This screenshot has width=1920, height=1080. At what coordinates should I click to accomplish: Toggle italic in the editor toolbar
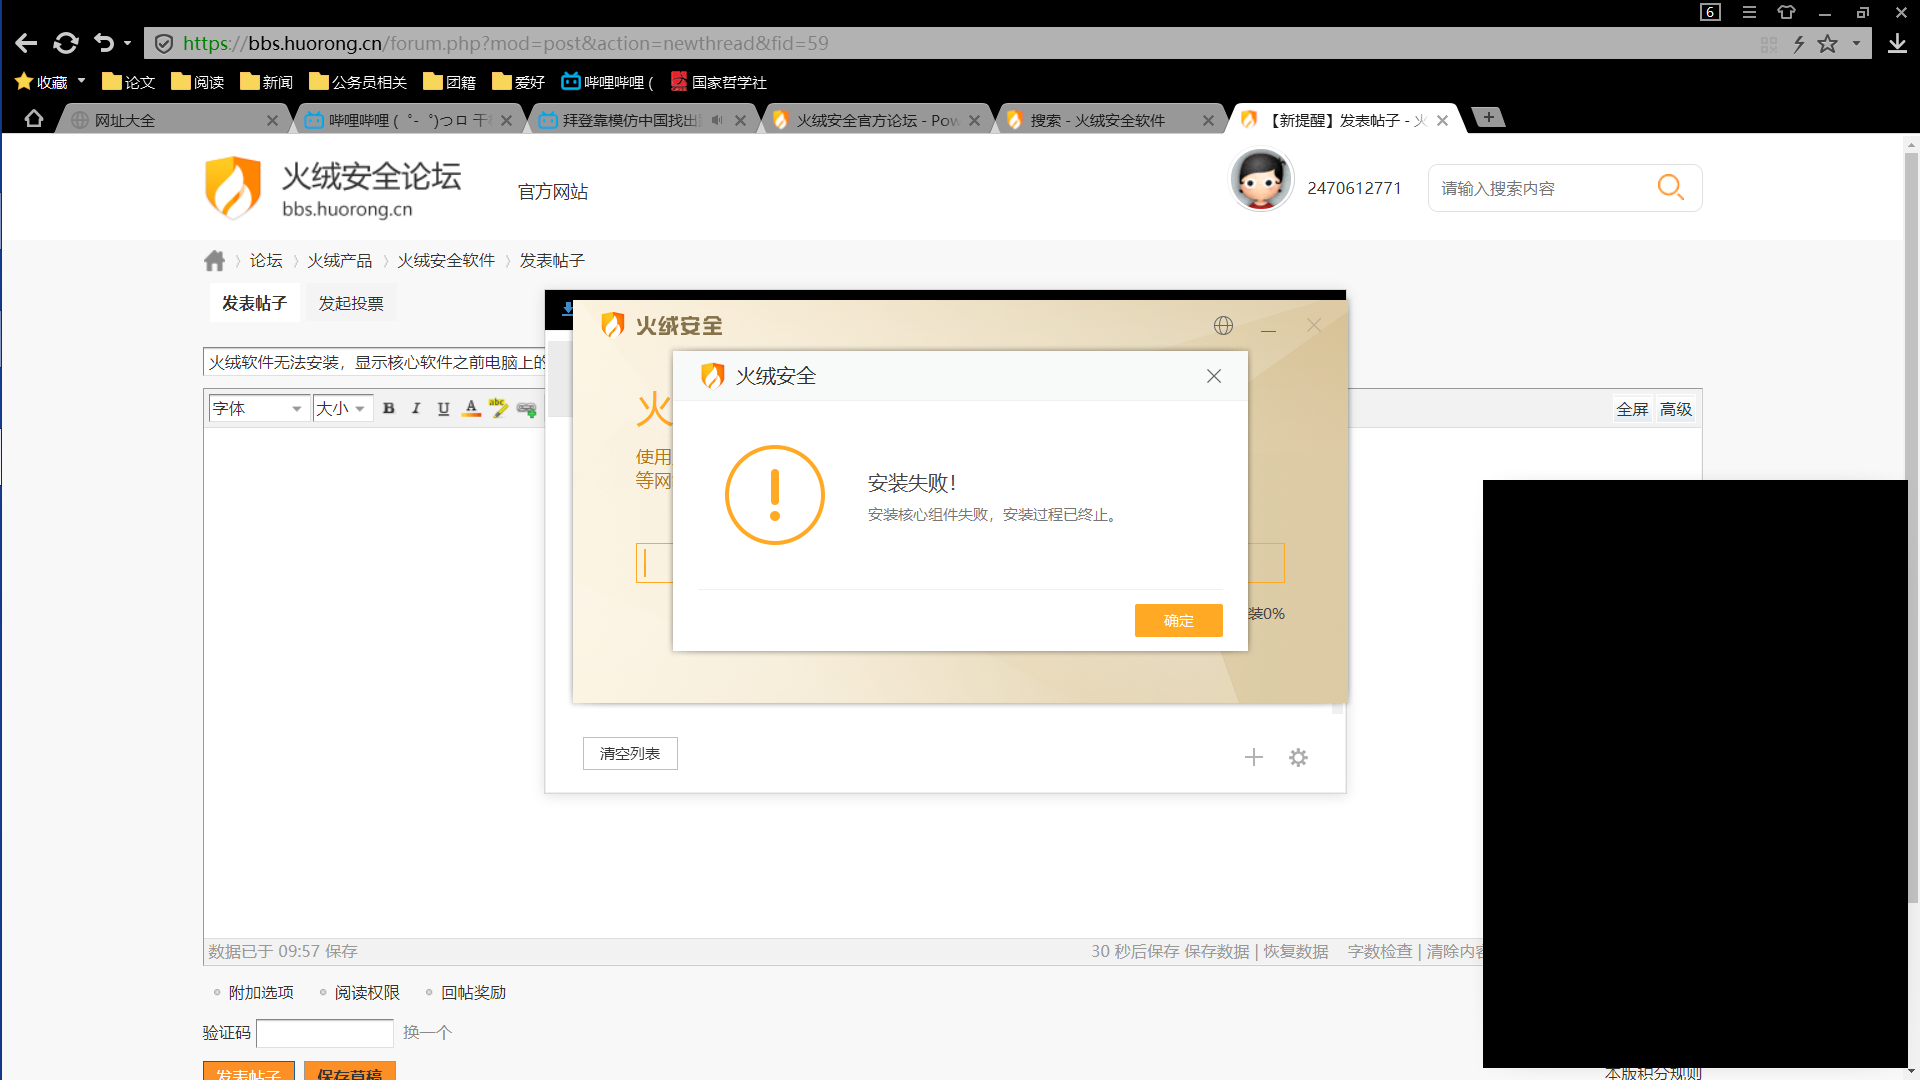point(416,408)
